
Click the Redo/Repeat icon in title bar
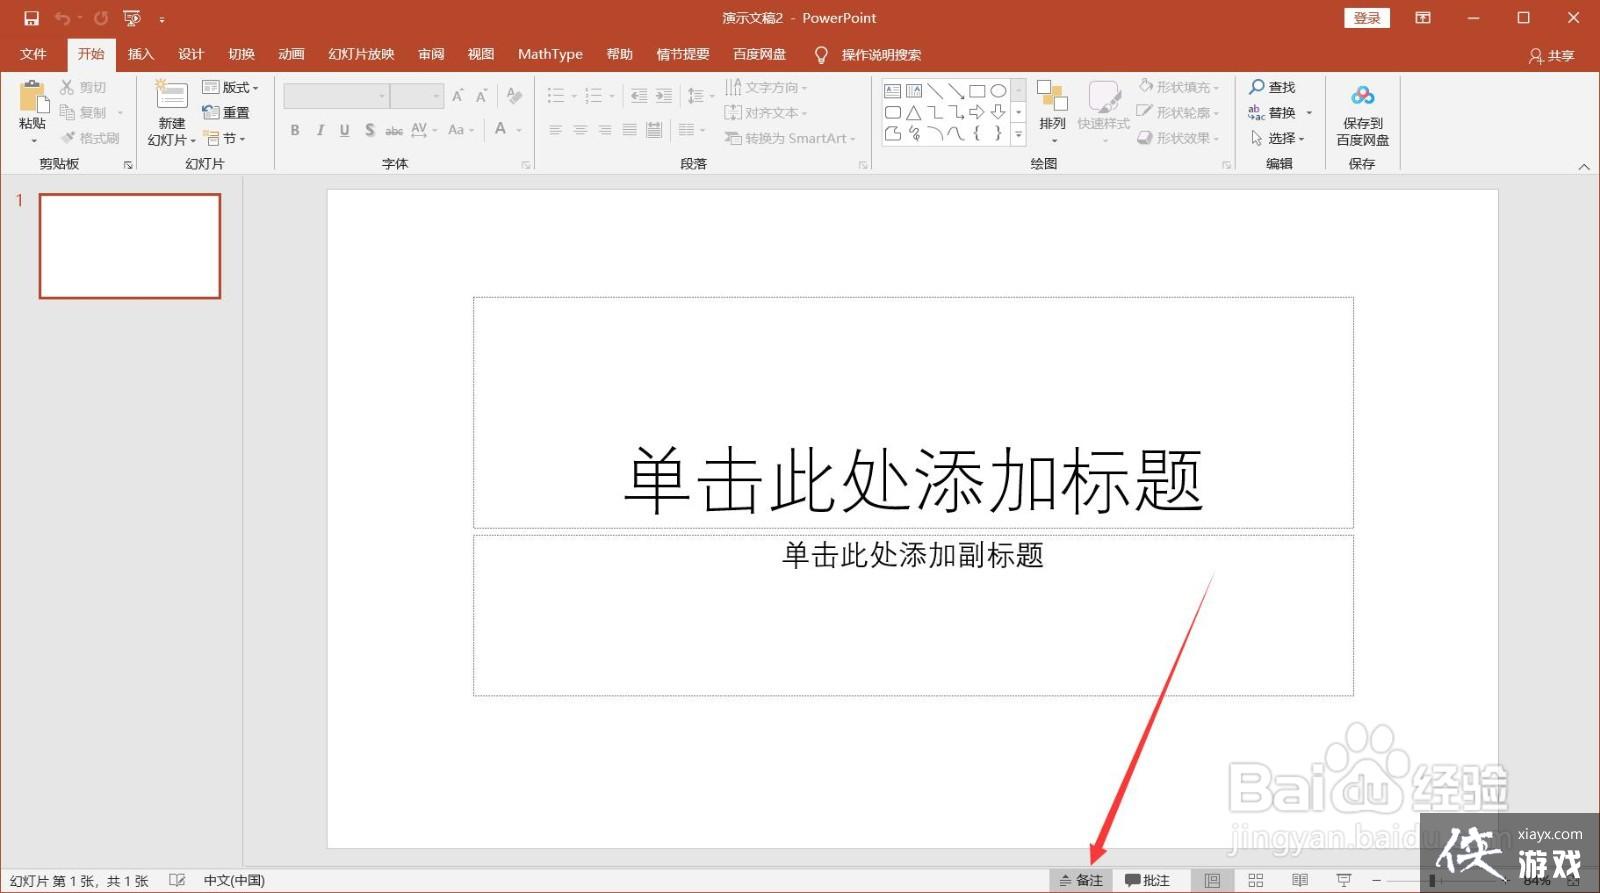[x=100, y=18]
